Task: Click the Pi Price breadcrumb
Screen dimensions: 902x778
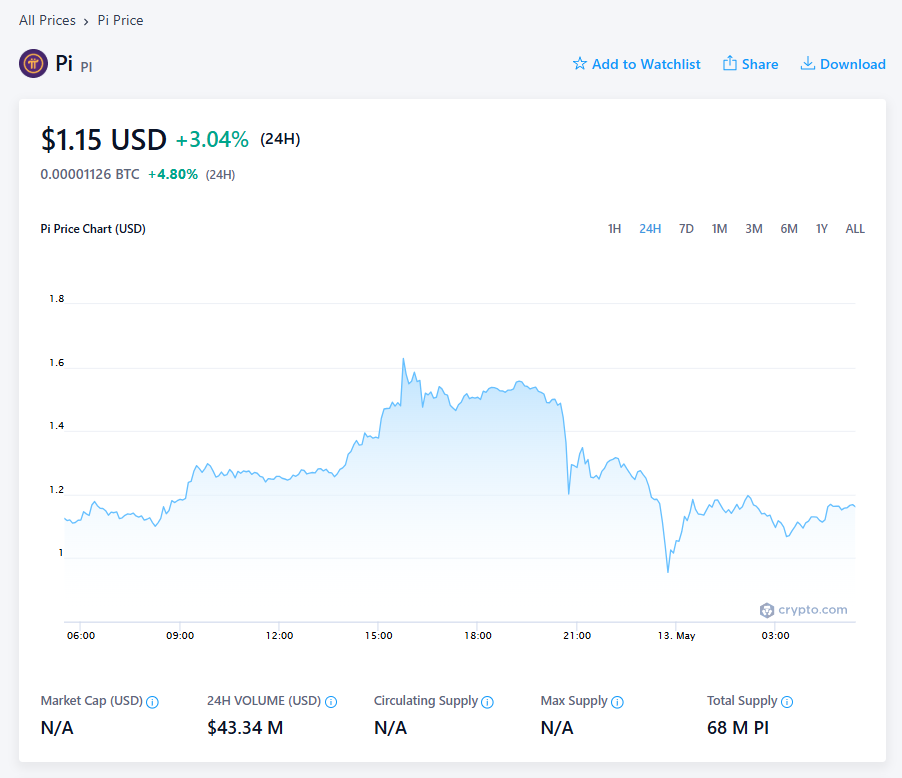Action: click(x=120, y=20)
